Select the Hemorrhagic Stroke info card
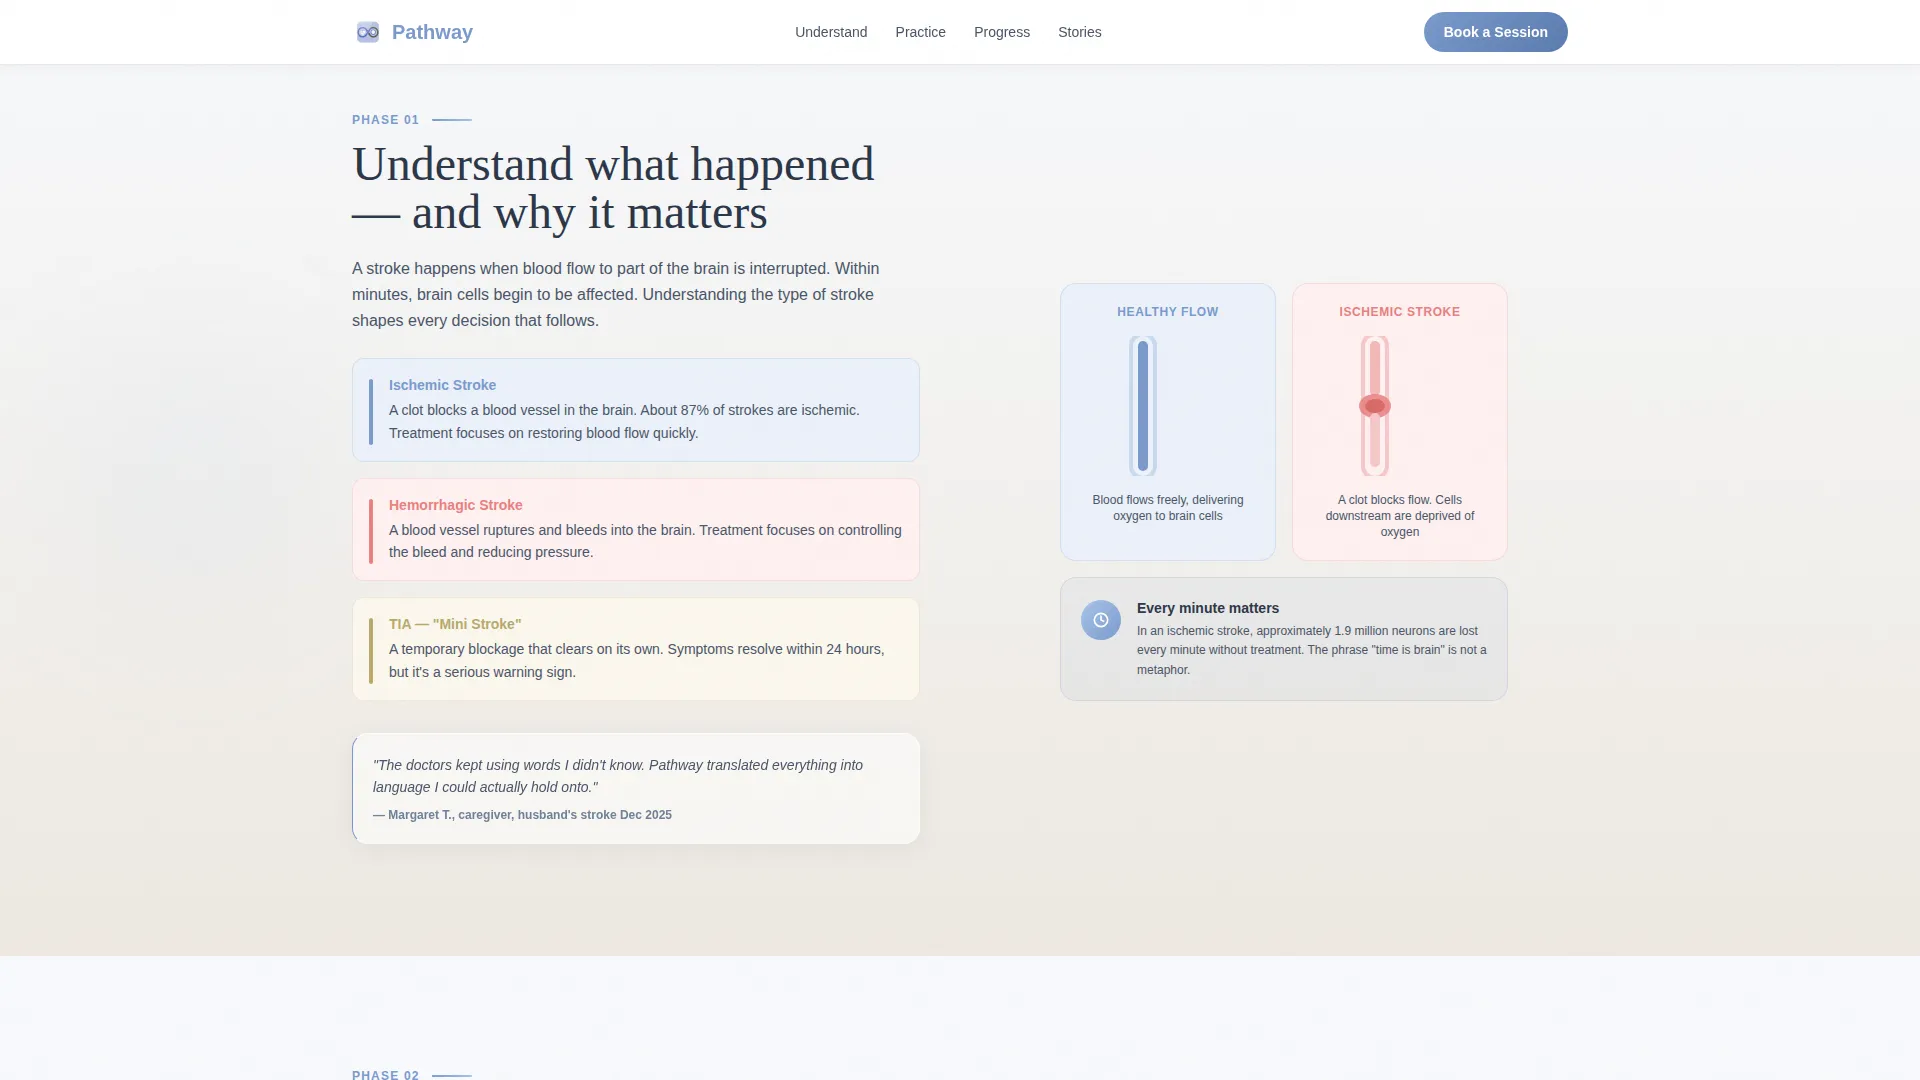This screenshot has width=1920, height=1080. (636, 529)
